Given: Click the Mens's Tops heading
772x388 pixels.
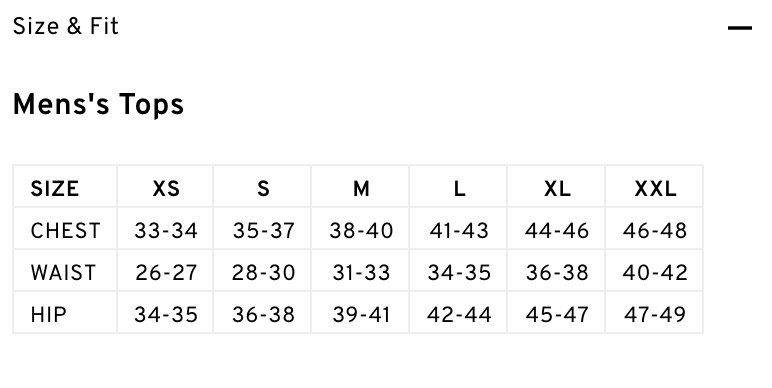Looking at the screenshot, I should click(x=98, y=105).
